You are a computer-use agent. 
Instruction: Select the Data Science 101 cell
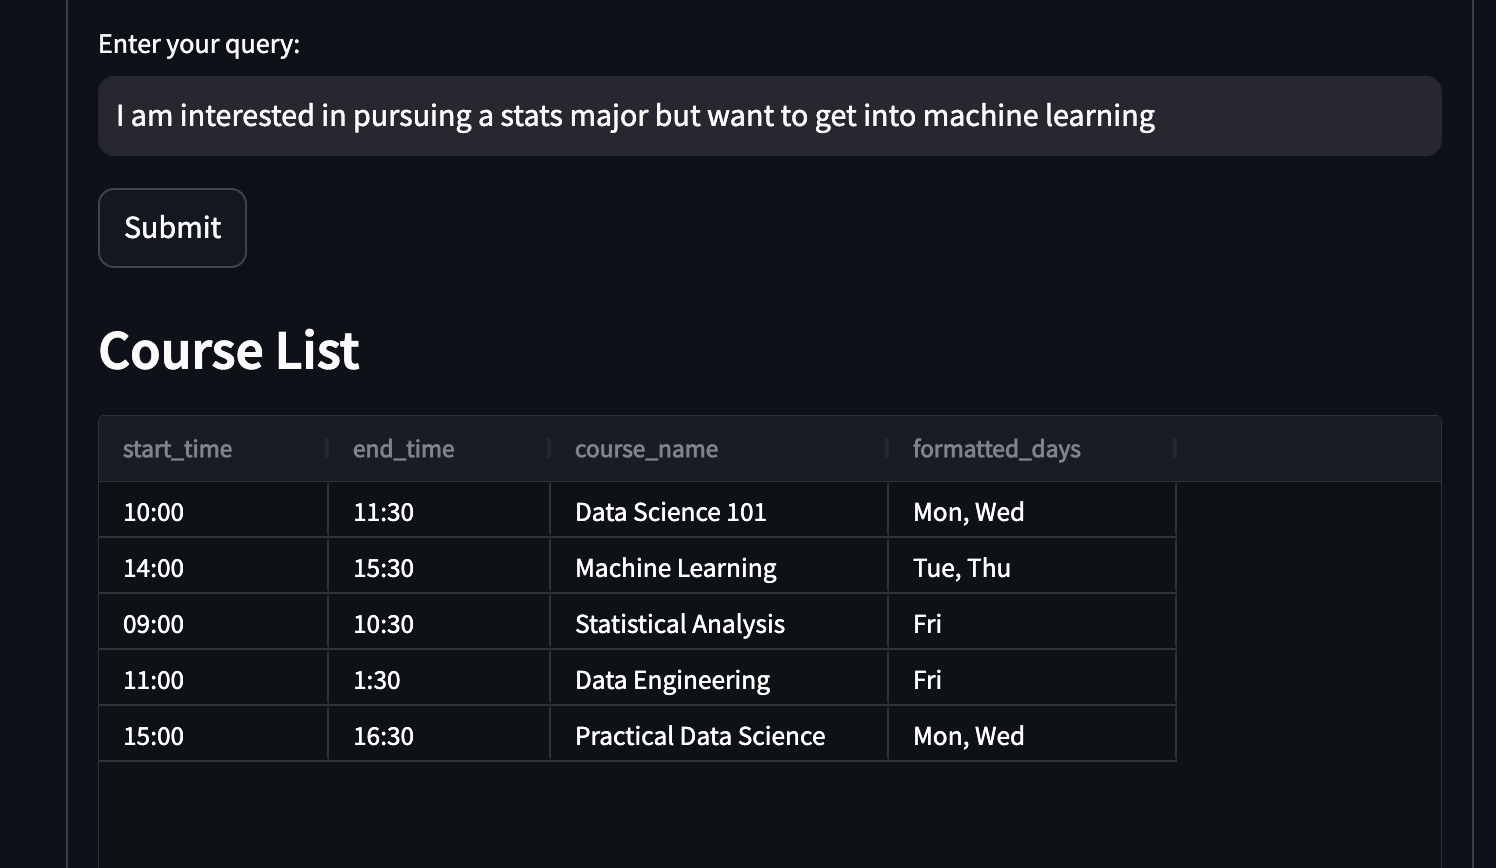tap(719, 511)
